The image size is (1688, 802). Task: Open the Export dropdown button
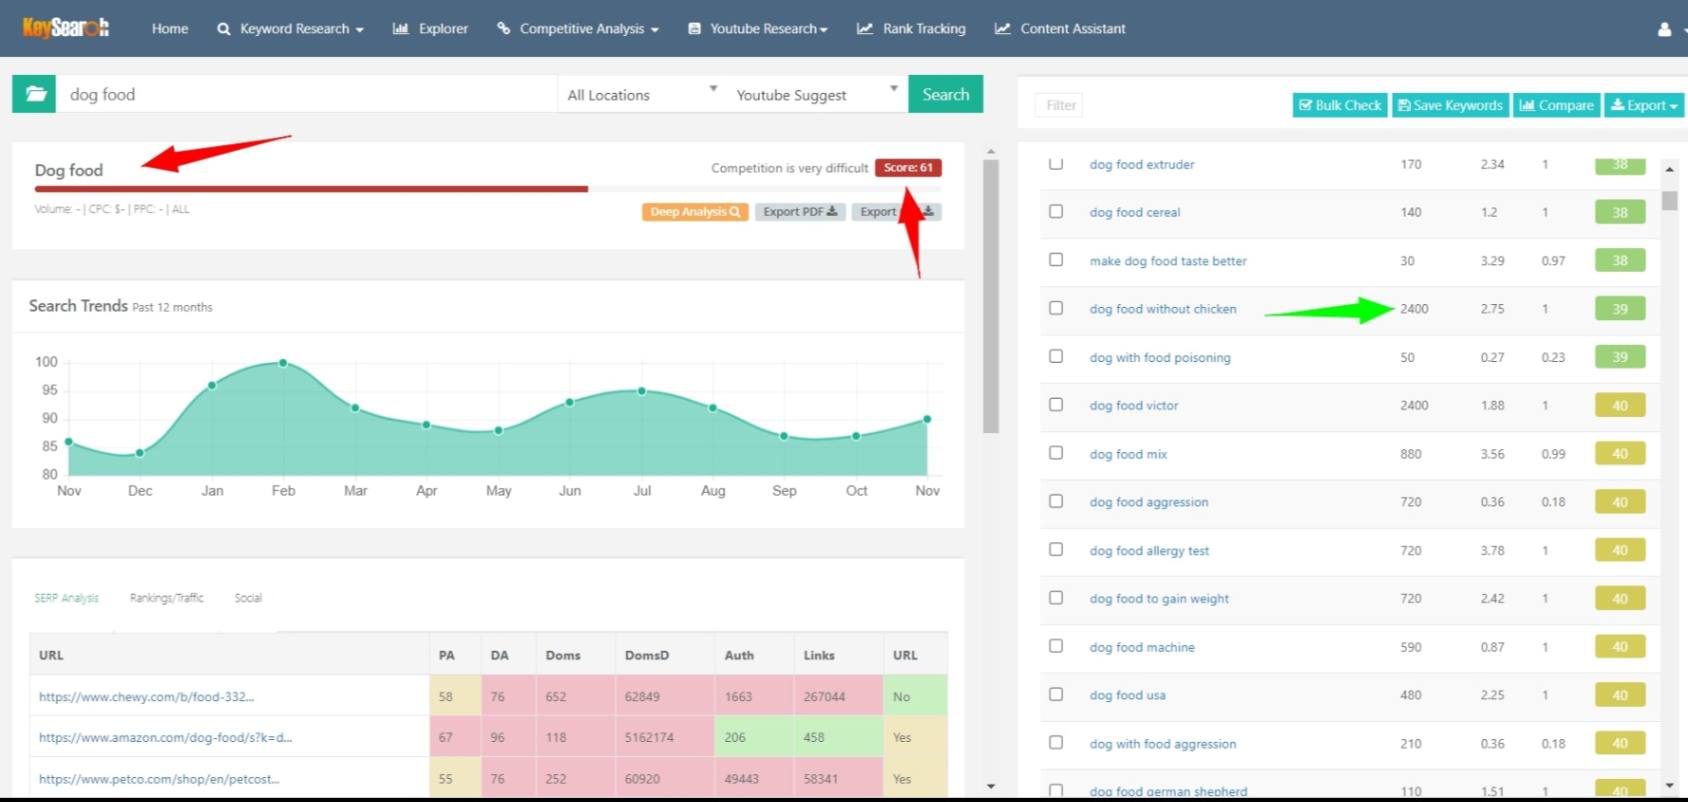click(x=1644, y=105)
